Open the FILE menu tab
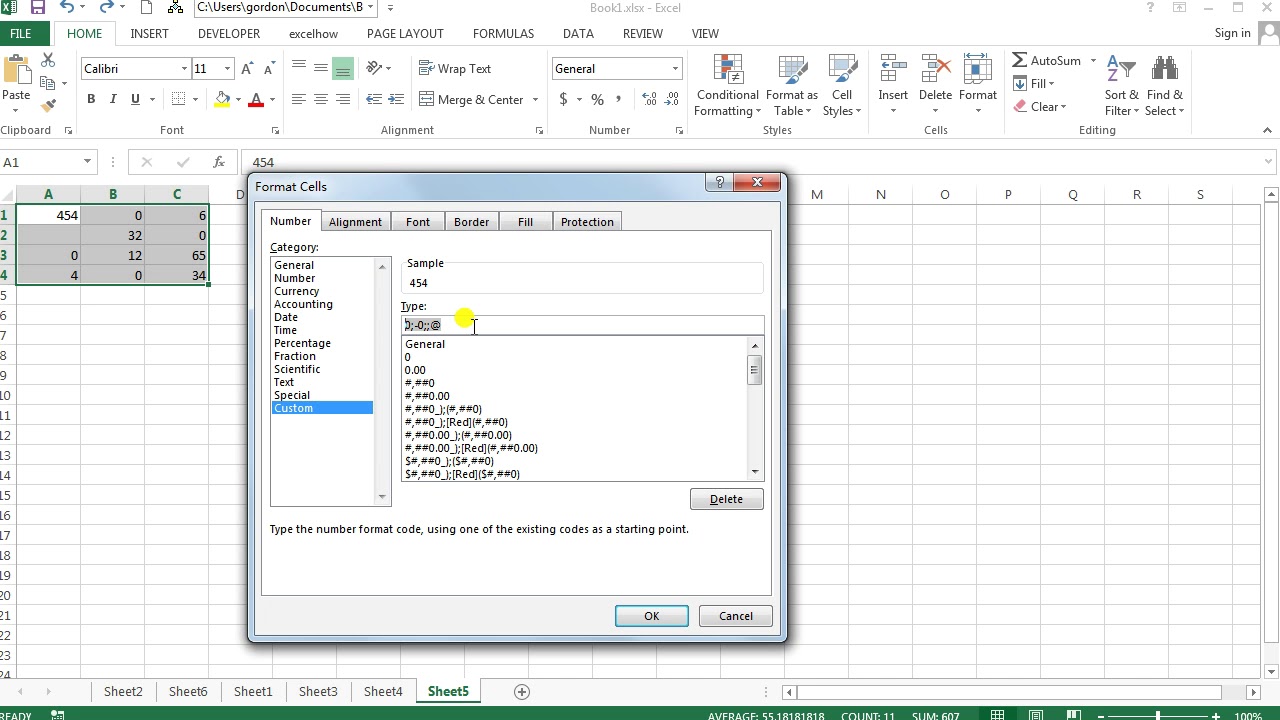1280x720 pixels. pyautogui.click(x=20, y=33)
